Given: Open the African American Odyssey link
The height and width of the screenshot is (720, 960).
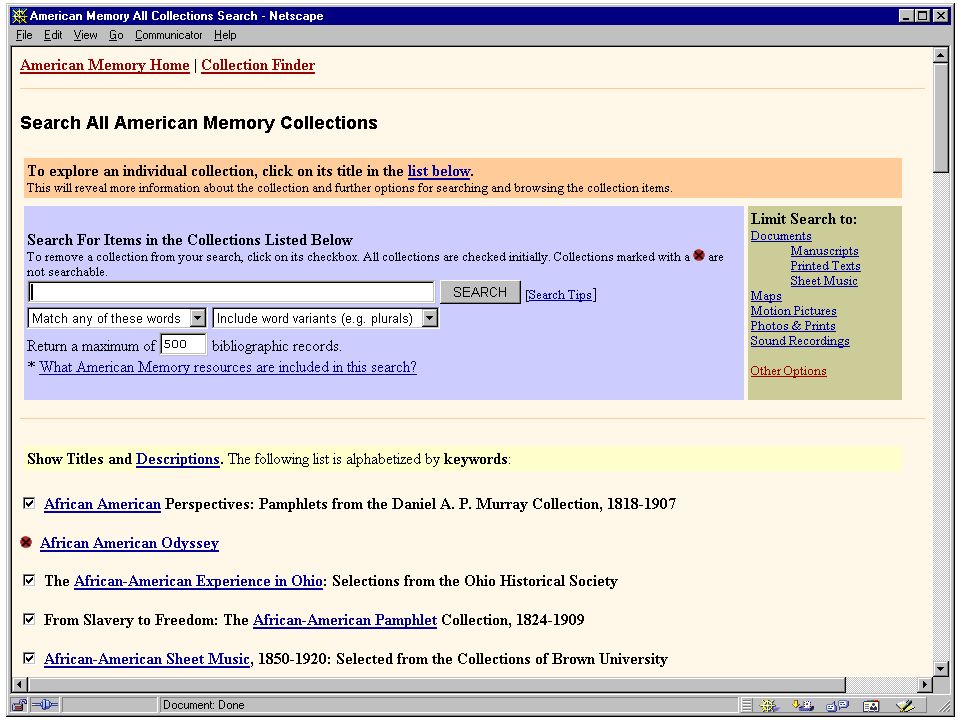Looking at the screenshot, I should [x=129, y=543].
